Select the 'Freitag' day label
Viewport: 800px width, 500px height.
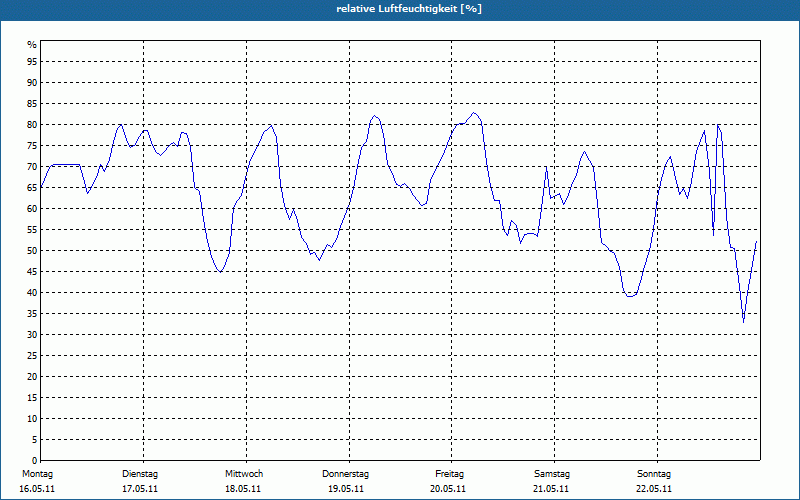tap(449, 474)
